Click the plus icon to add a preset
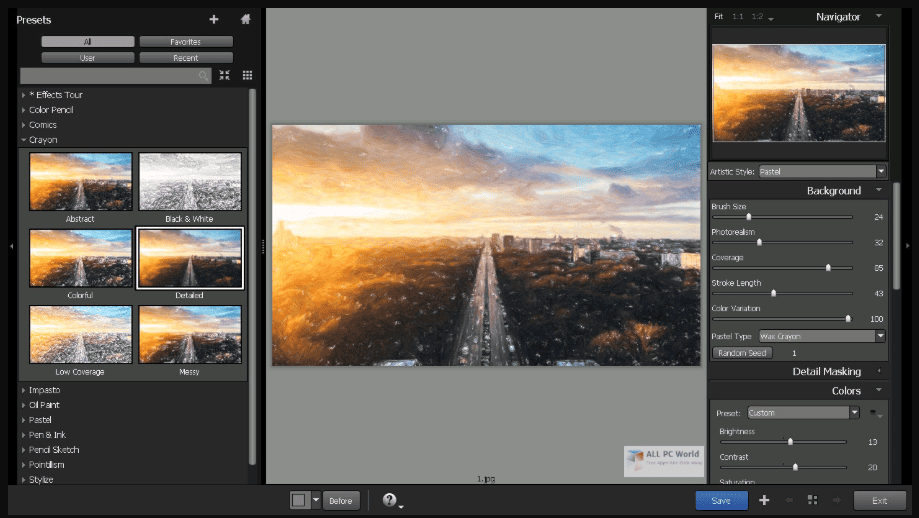Screen dimensions: 919x518 [214, 19]
